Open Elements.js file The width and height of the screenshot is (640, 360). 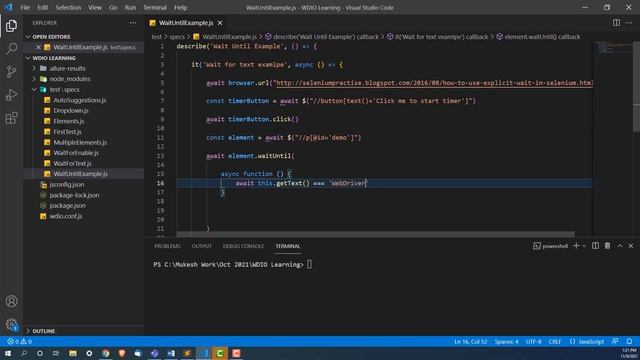pos(69,121)
